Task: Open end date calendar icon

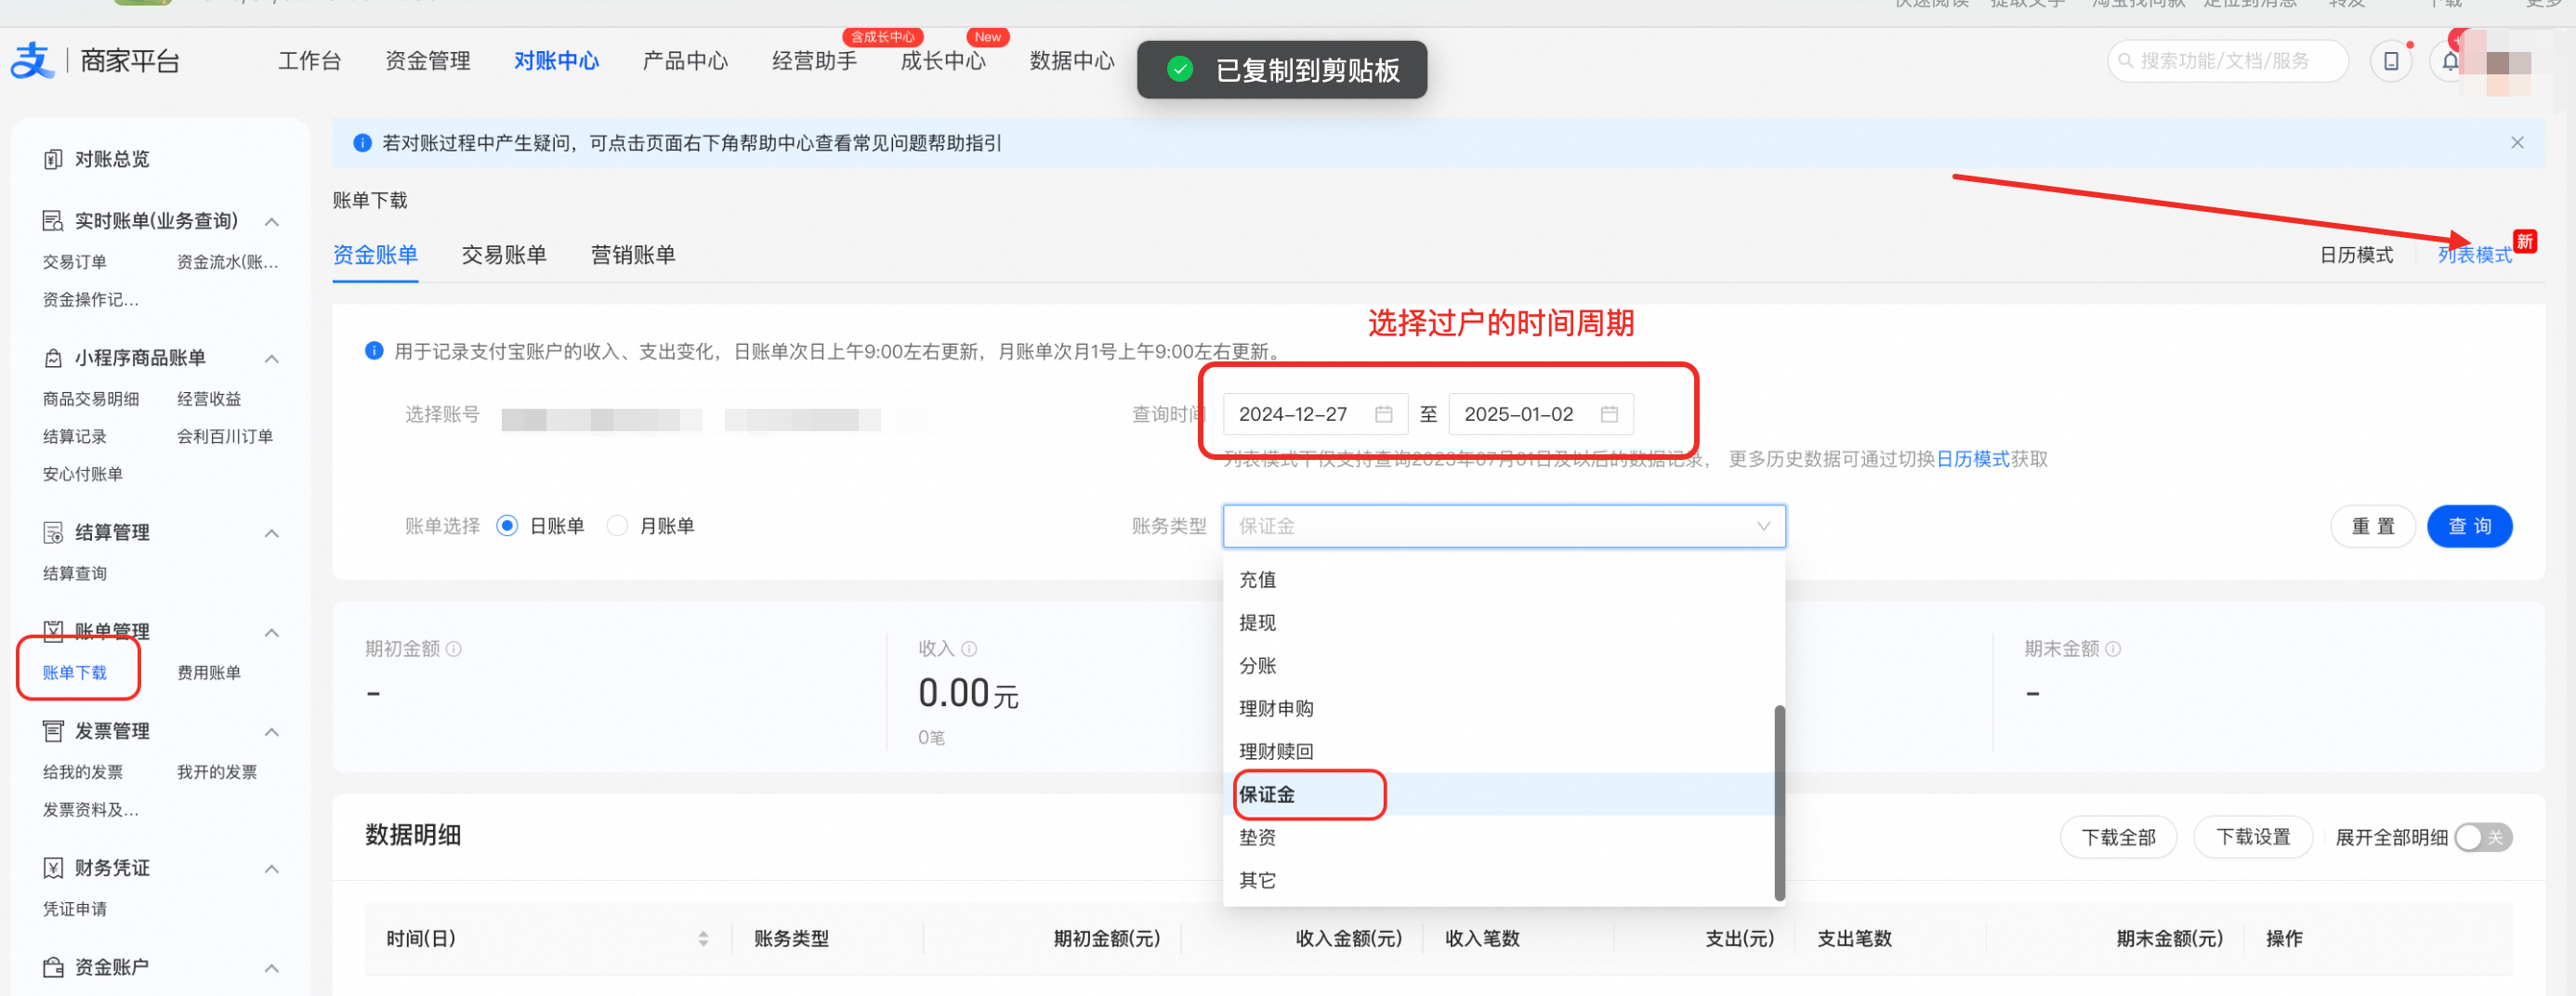Action: coord(1608,414)
